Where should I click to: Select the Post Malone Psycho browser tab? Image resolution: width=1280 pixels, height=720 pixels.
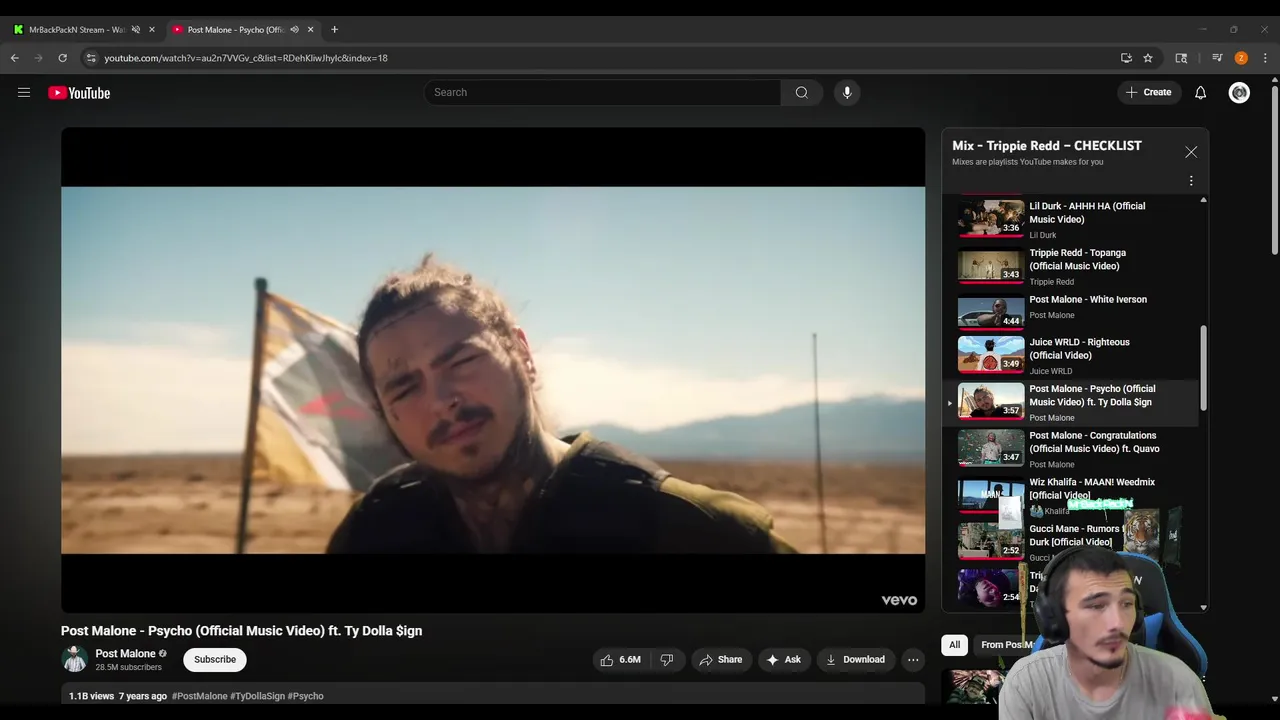click(x=234, y=30)
